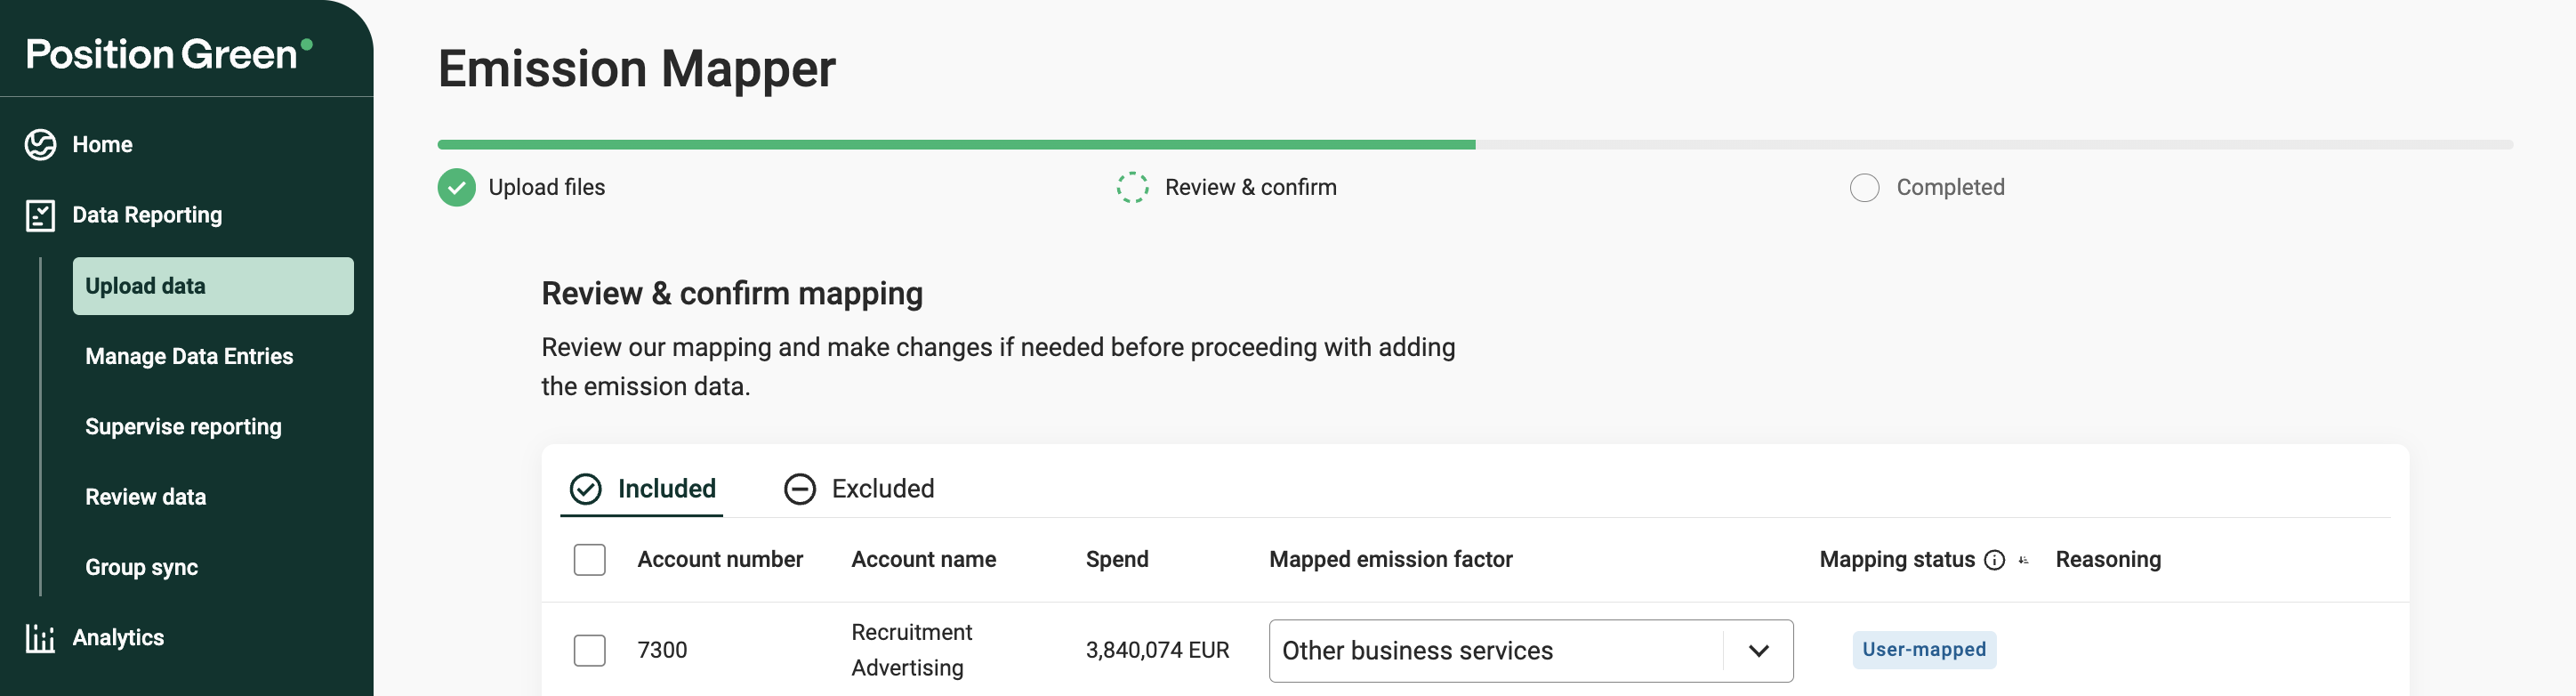Image resolution: width=2576 pixels, height=696 pixels.
Task: Switch to the Excluded tab
Action: pos(860,489)
